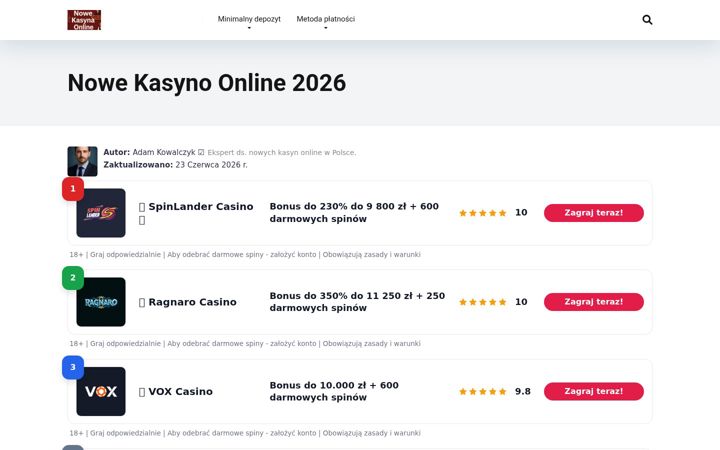Select the 'Bonus do 10.000 zł + 600' text
The width and height of the screenshot is (720, 450).
tap(334, 386)
